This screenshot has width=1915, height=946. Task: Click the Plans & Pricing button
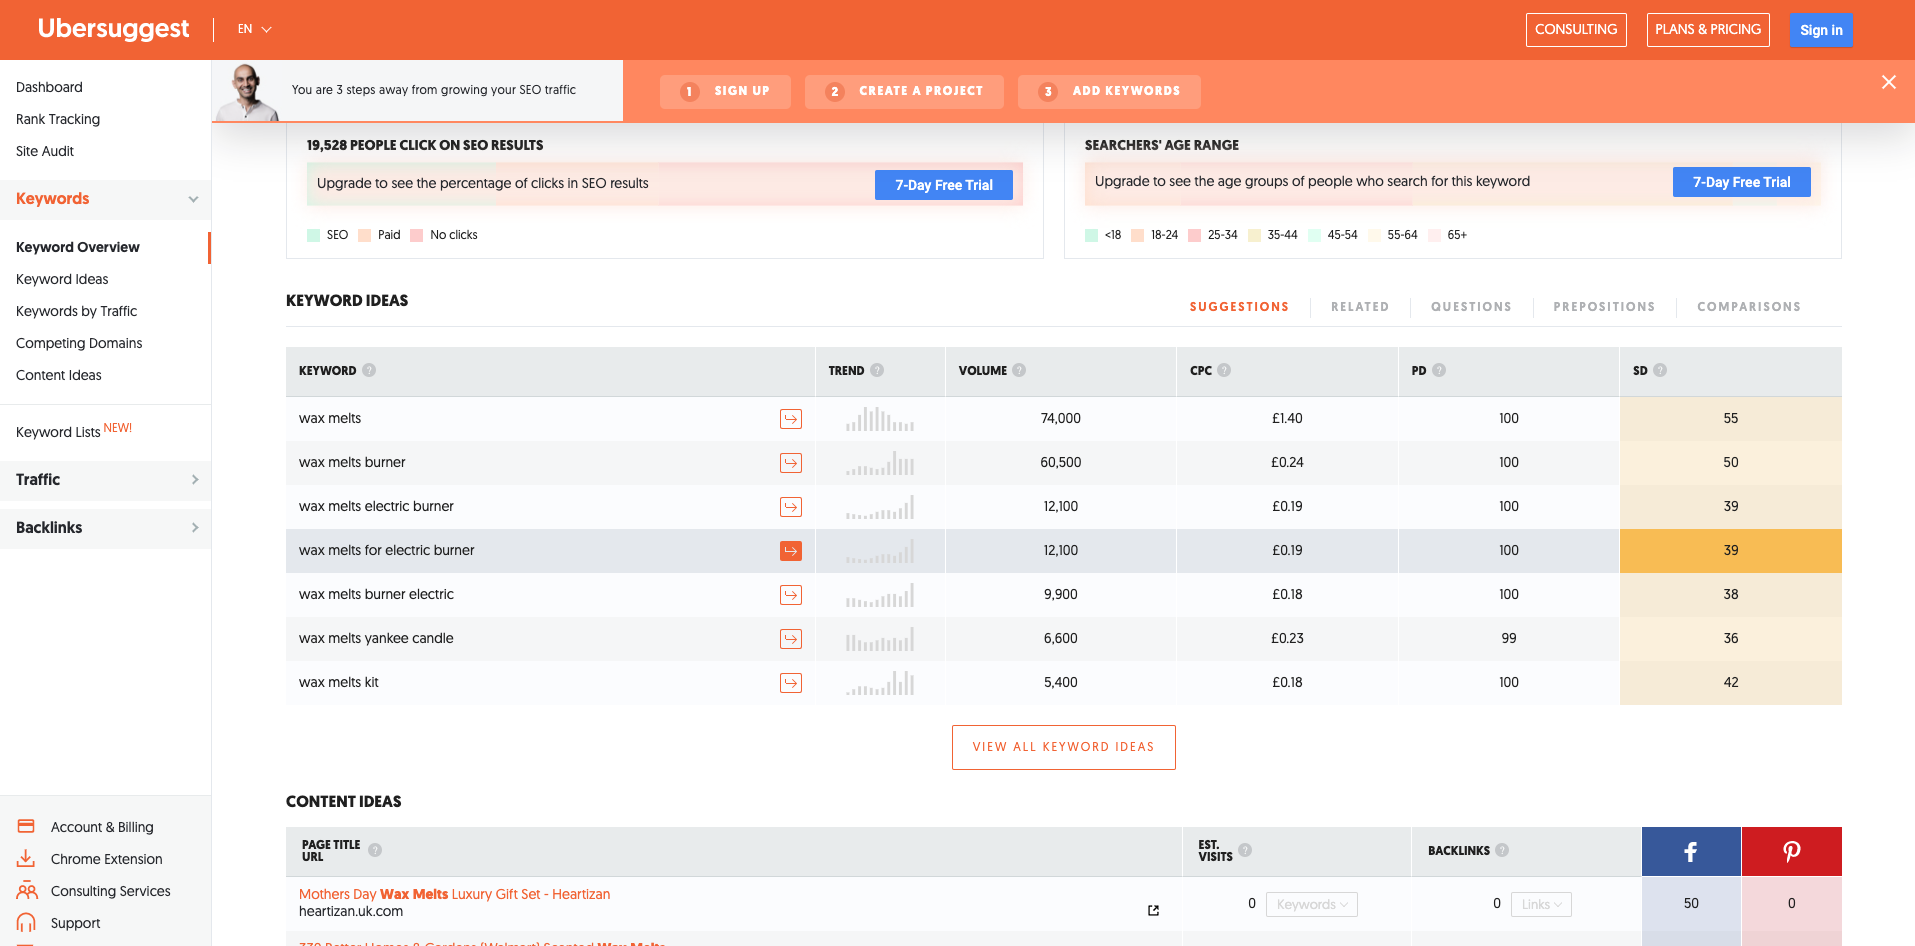pyautogui.click(x=1708, y=30)
